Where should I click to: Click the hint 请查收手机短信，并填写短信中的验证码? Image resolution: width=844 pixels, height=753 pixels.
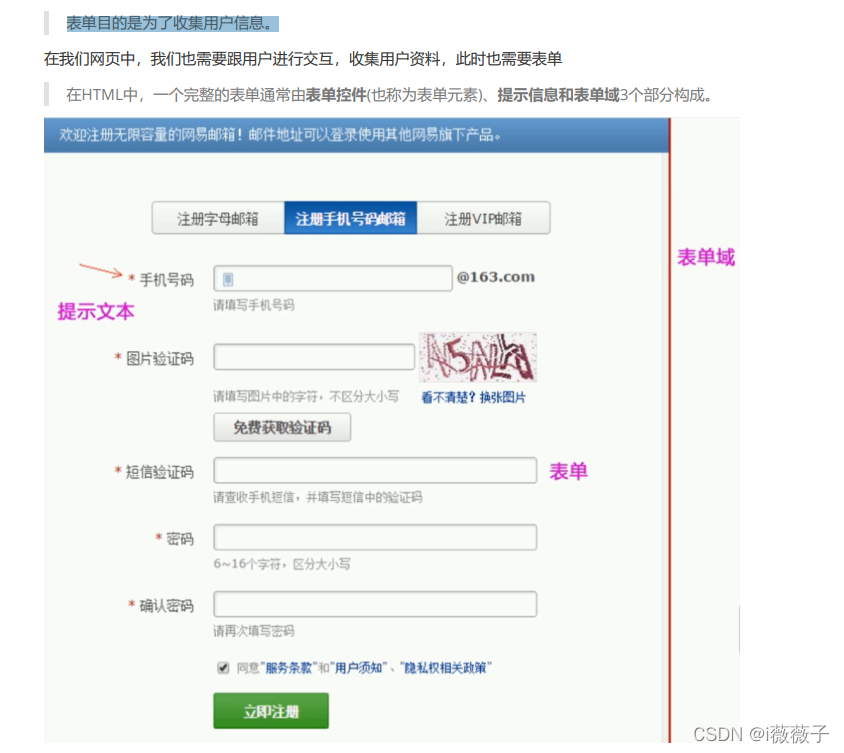(x=318, y=497)
